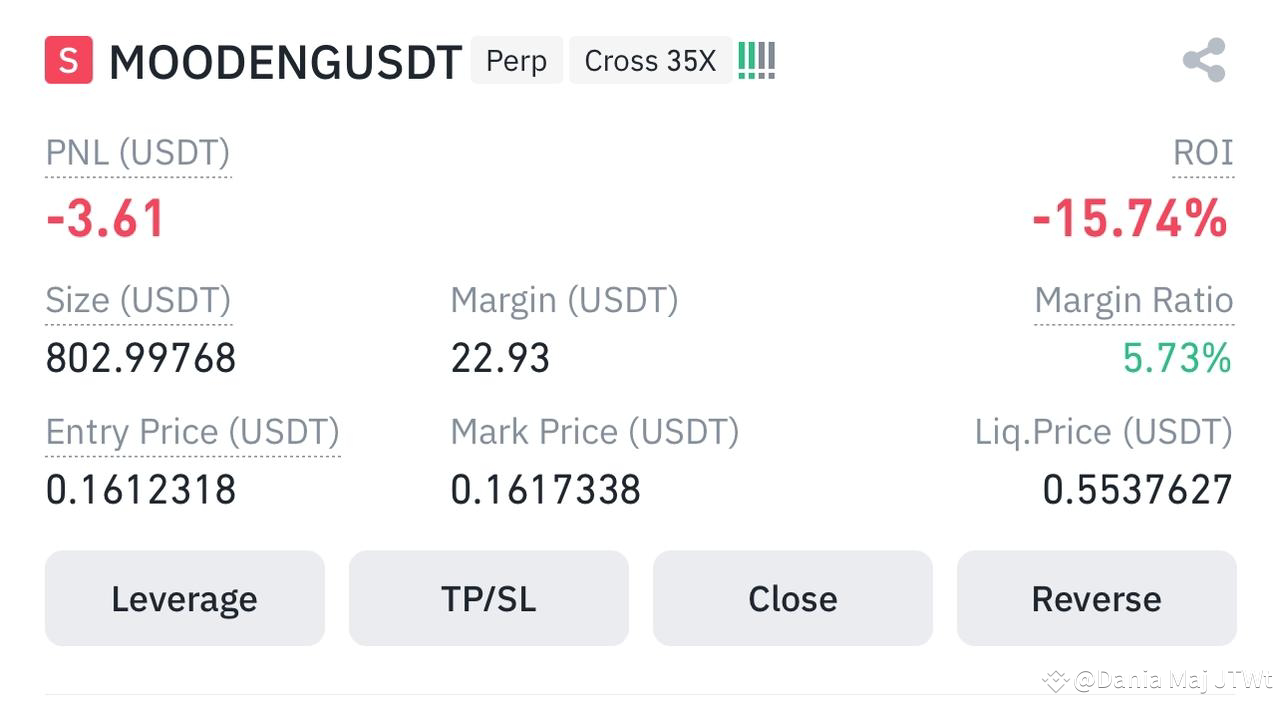The width and height of the screenshot is (1280, 702).
Task: Open the Cross 35X margin mode selector
Action: point(649,60)
